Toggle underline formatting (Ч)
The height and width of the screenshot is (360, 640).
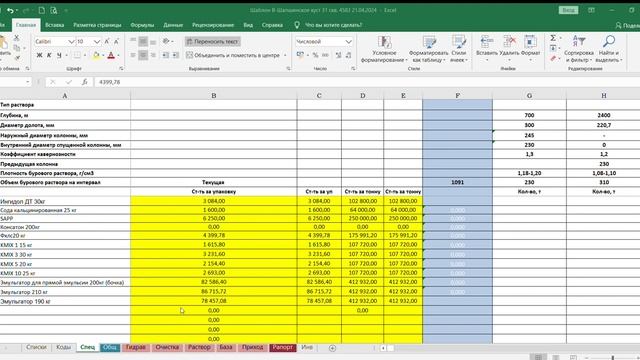59,55
